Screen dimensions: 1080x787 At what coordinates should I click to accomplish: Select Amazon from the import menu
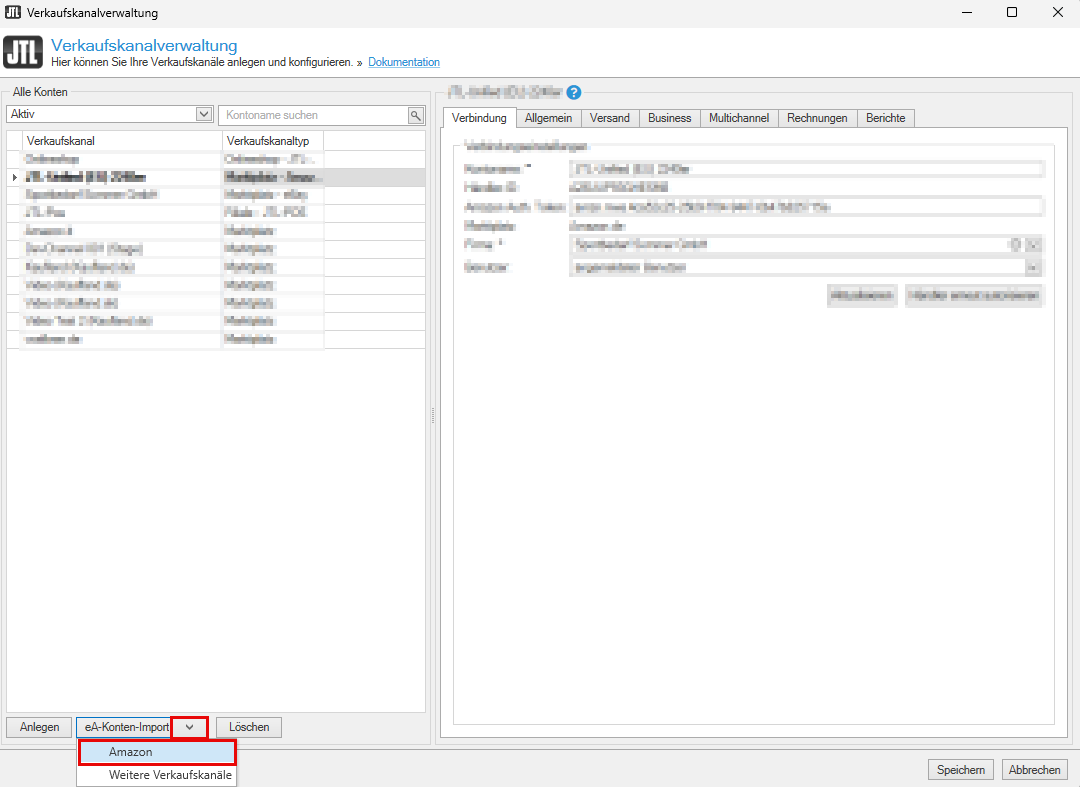click(x=157, y=752)
